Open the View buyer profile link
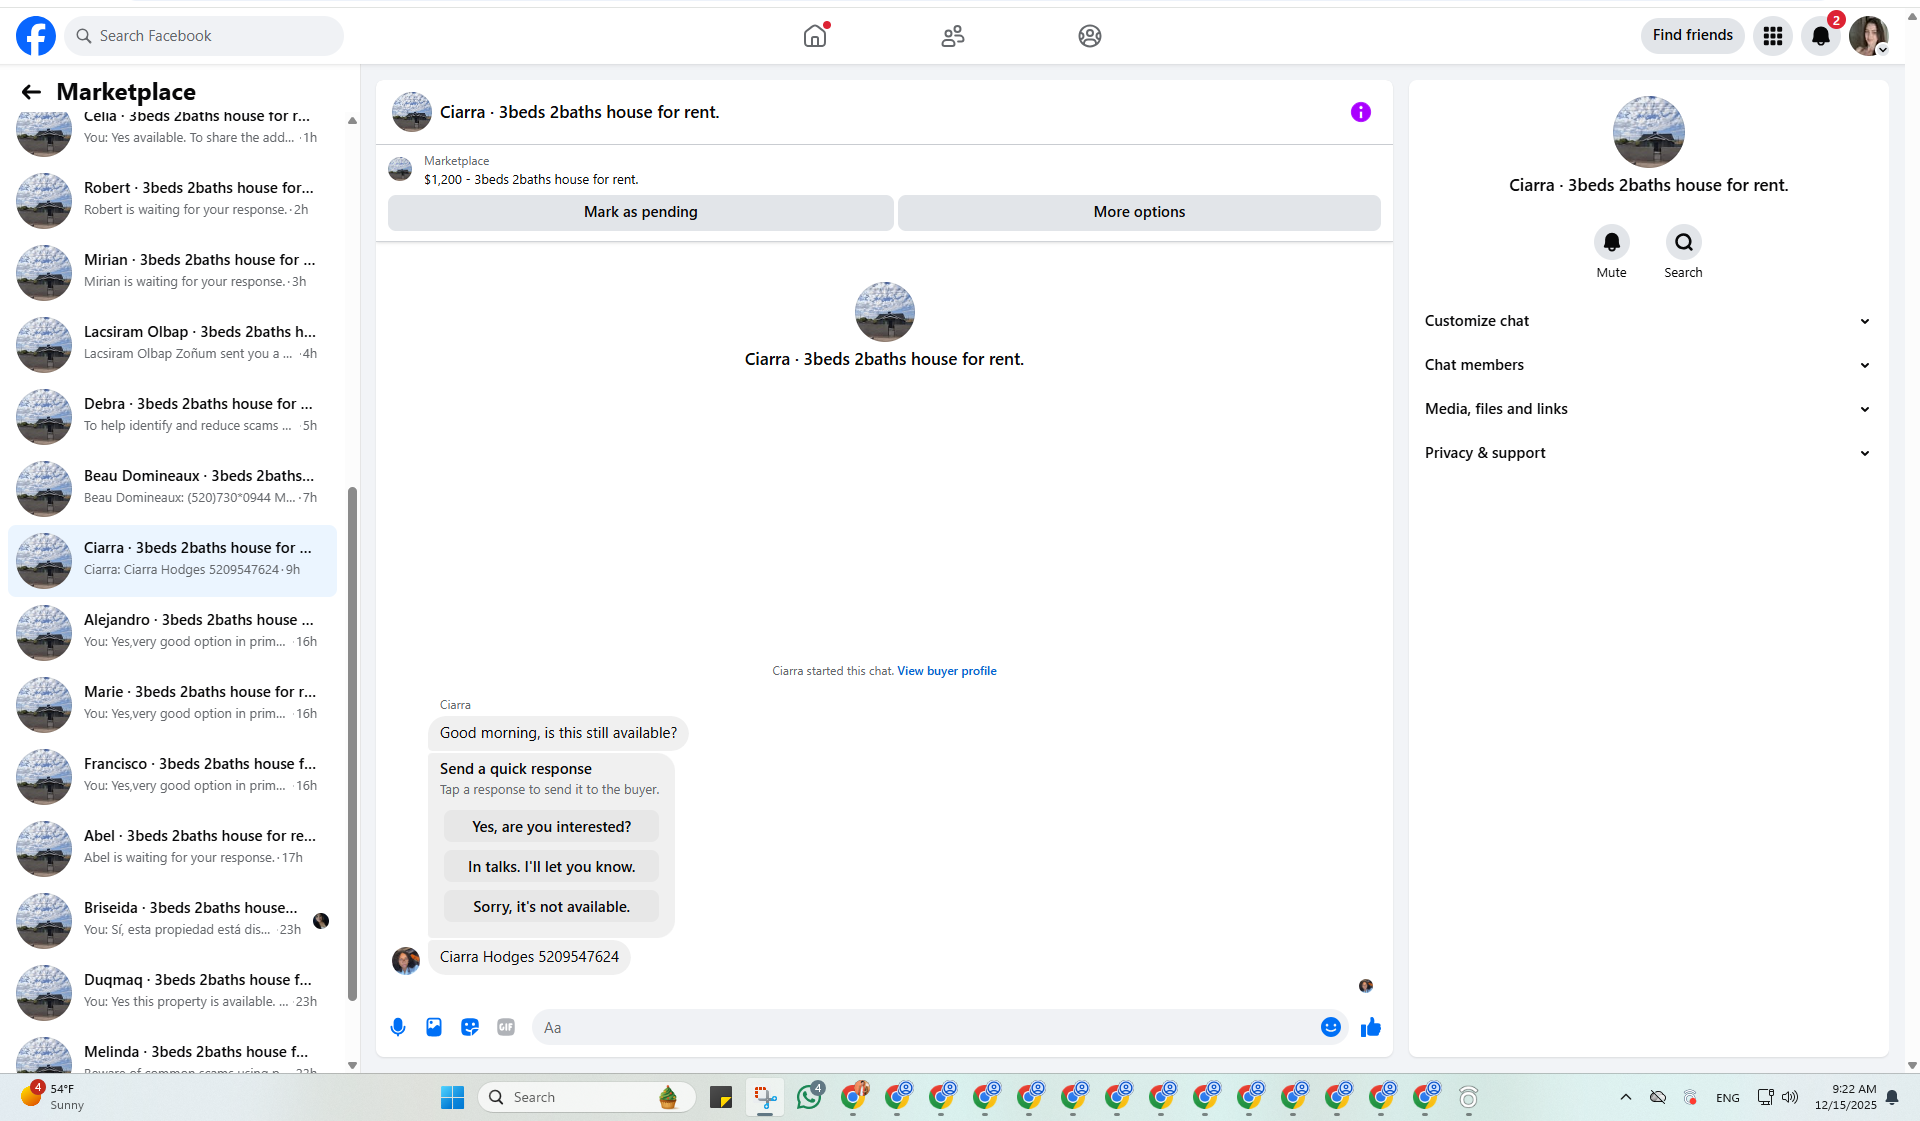 click(x=947, y=671)
